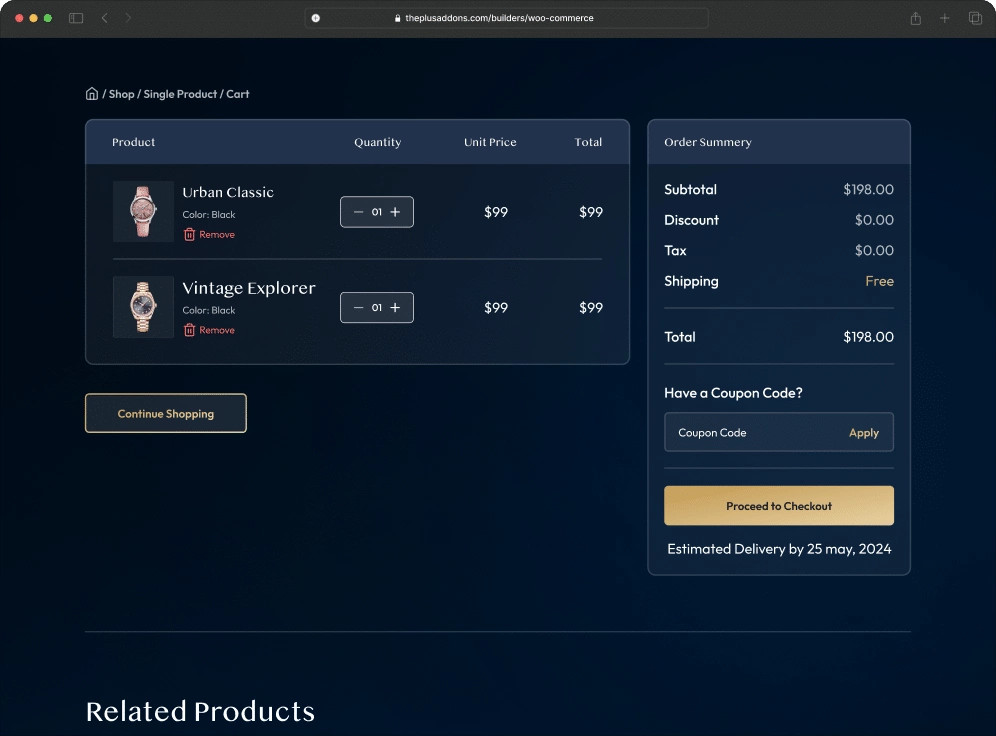
Task: Decrease Urban Classic quantity with minus
Action: tap(359, 212)
